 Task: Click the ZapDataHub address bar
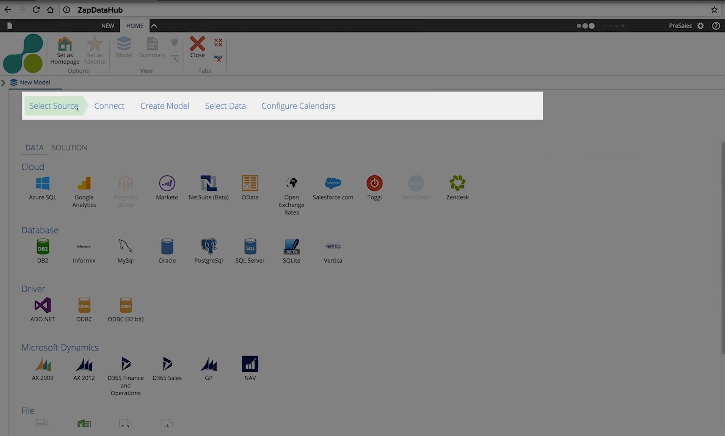[x=388, y=10]
